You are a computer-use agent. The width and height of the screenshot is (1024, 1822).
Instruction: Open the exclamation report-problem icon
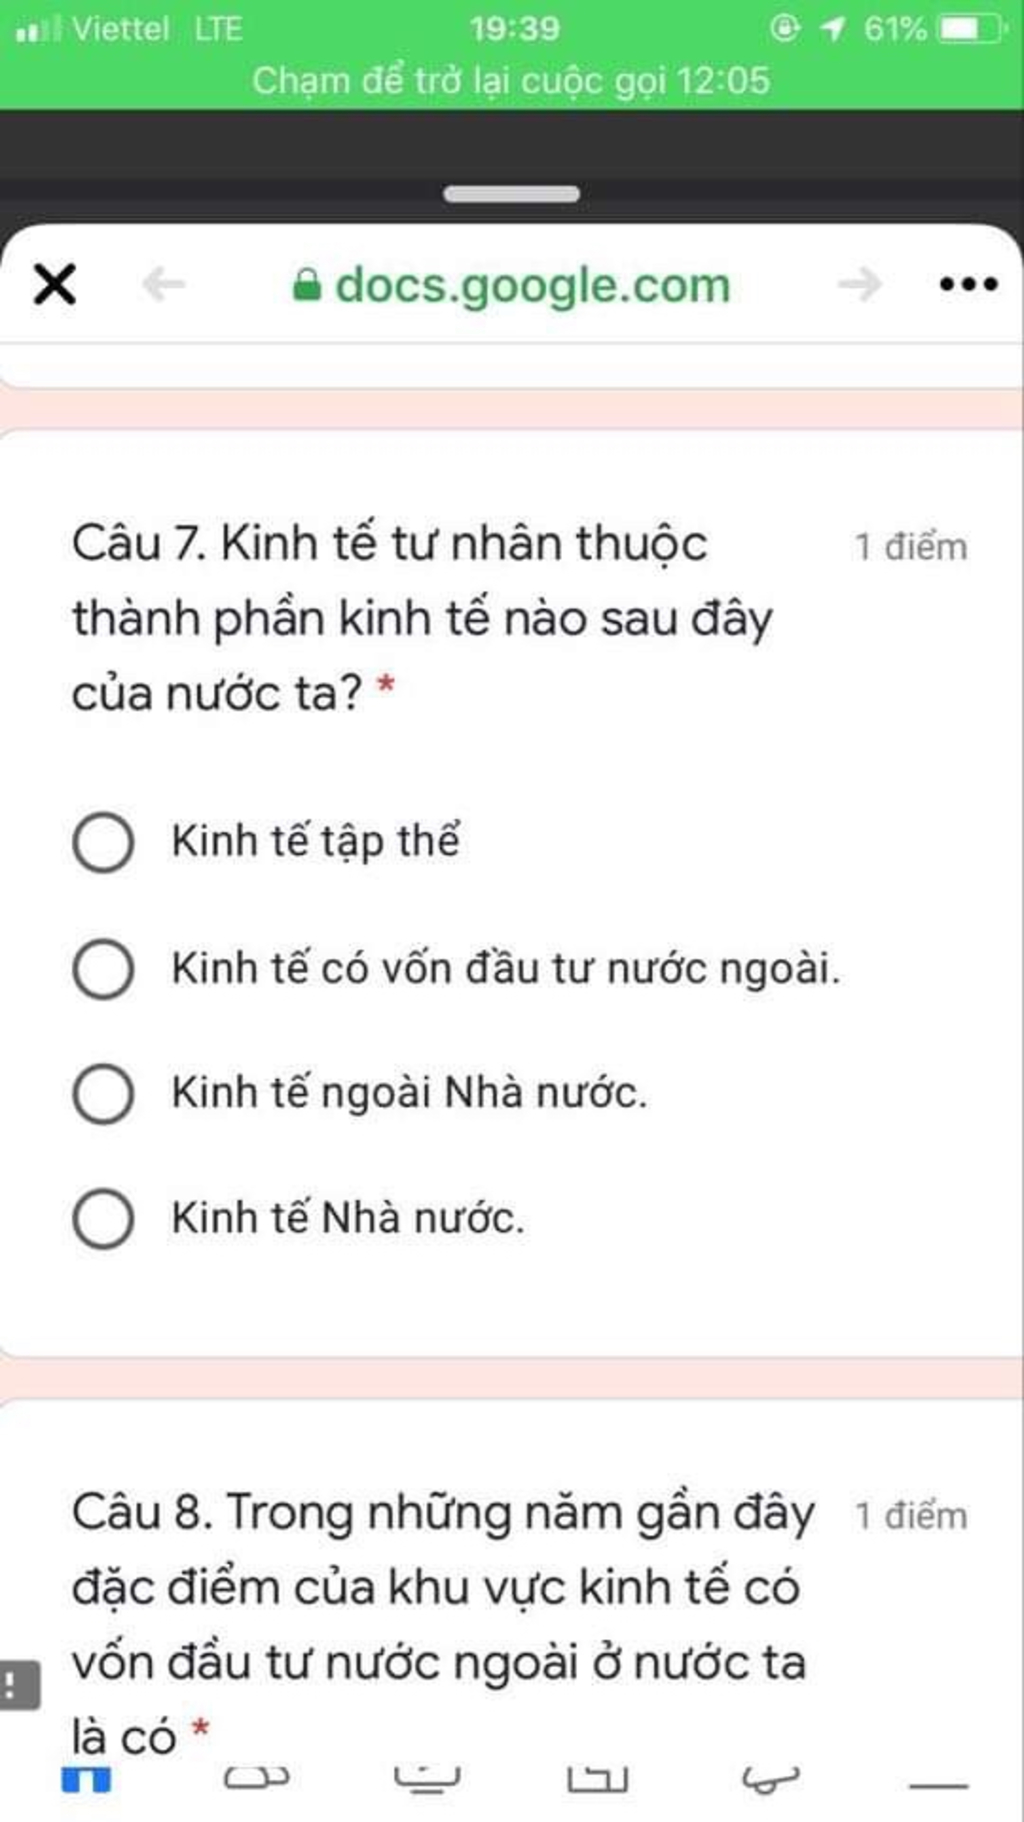coord(18,1685)
